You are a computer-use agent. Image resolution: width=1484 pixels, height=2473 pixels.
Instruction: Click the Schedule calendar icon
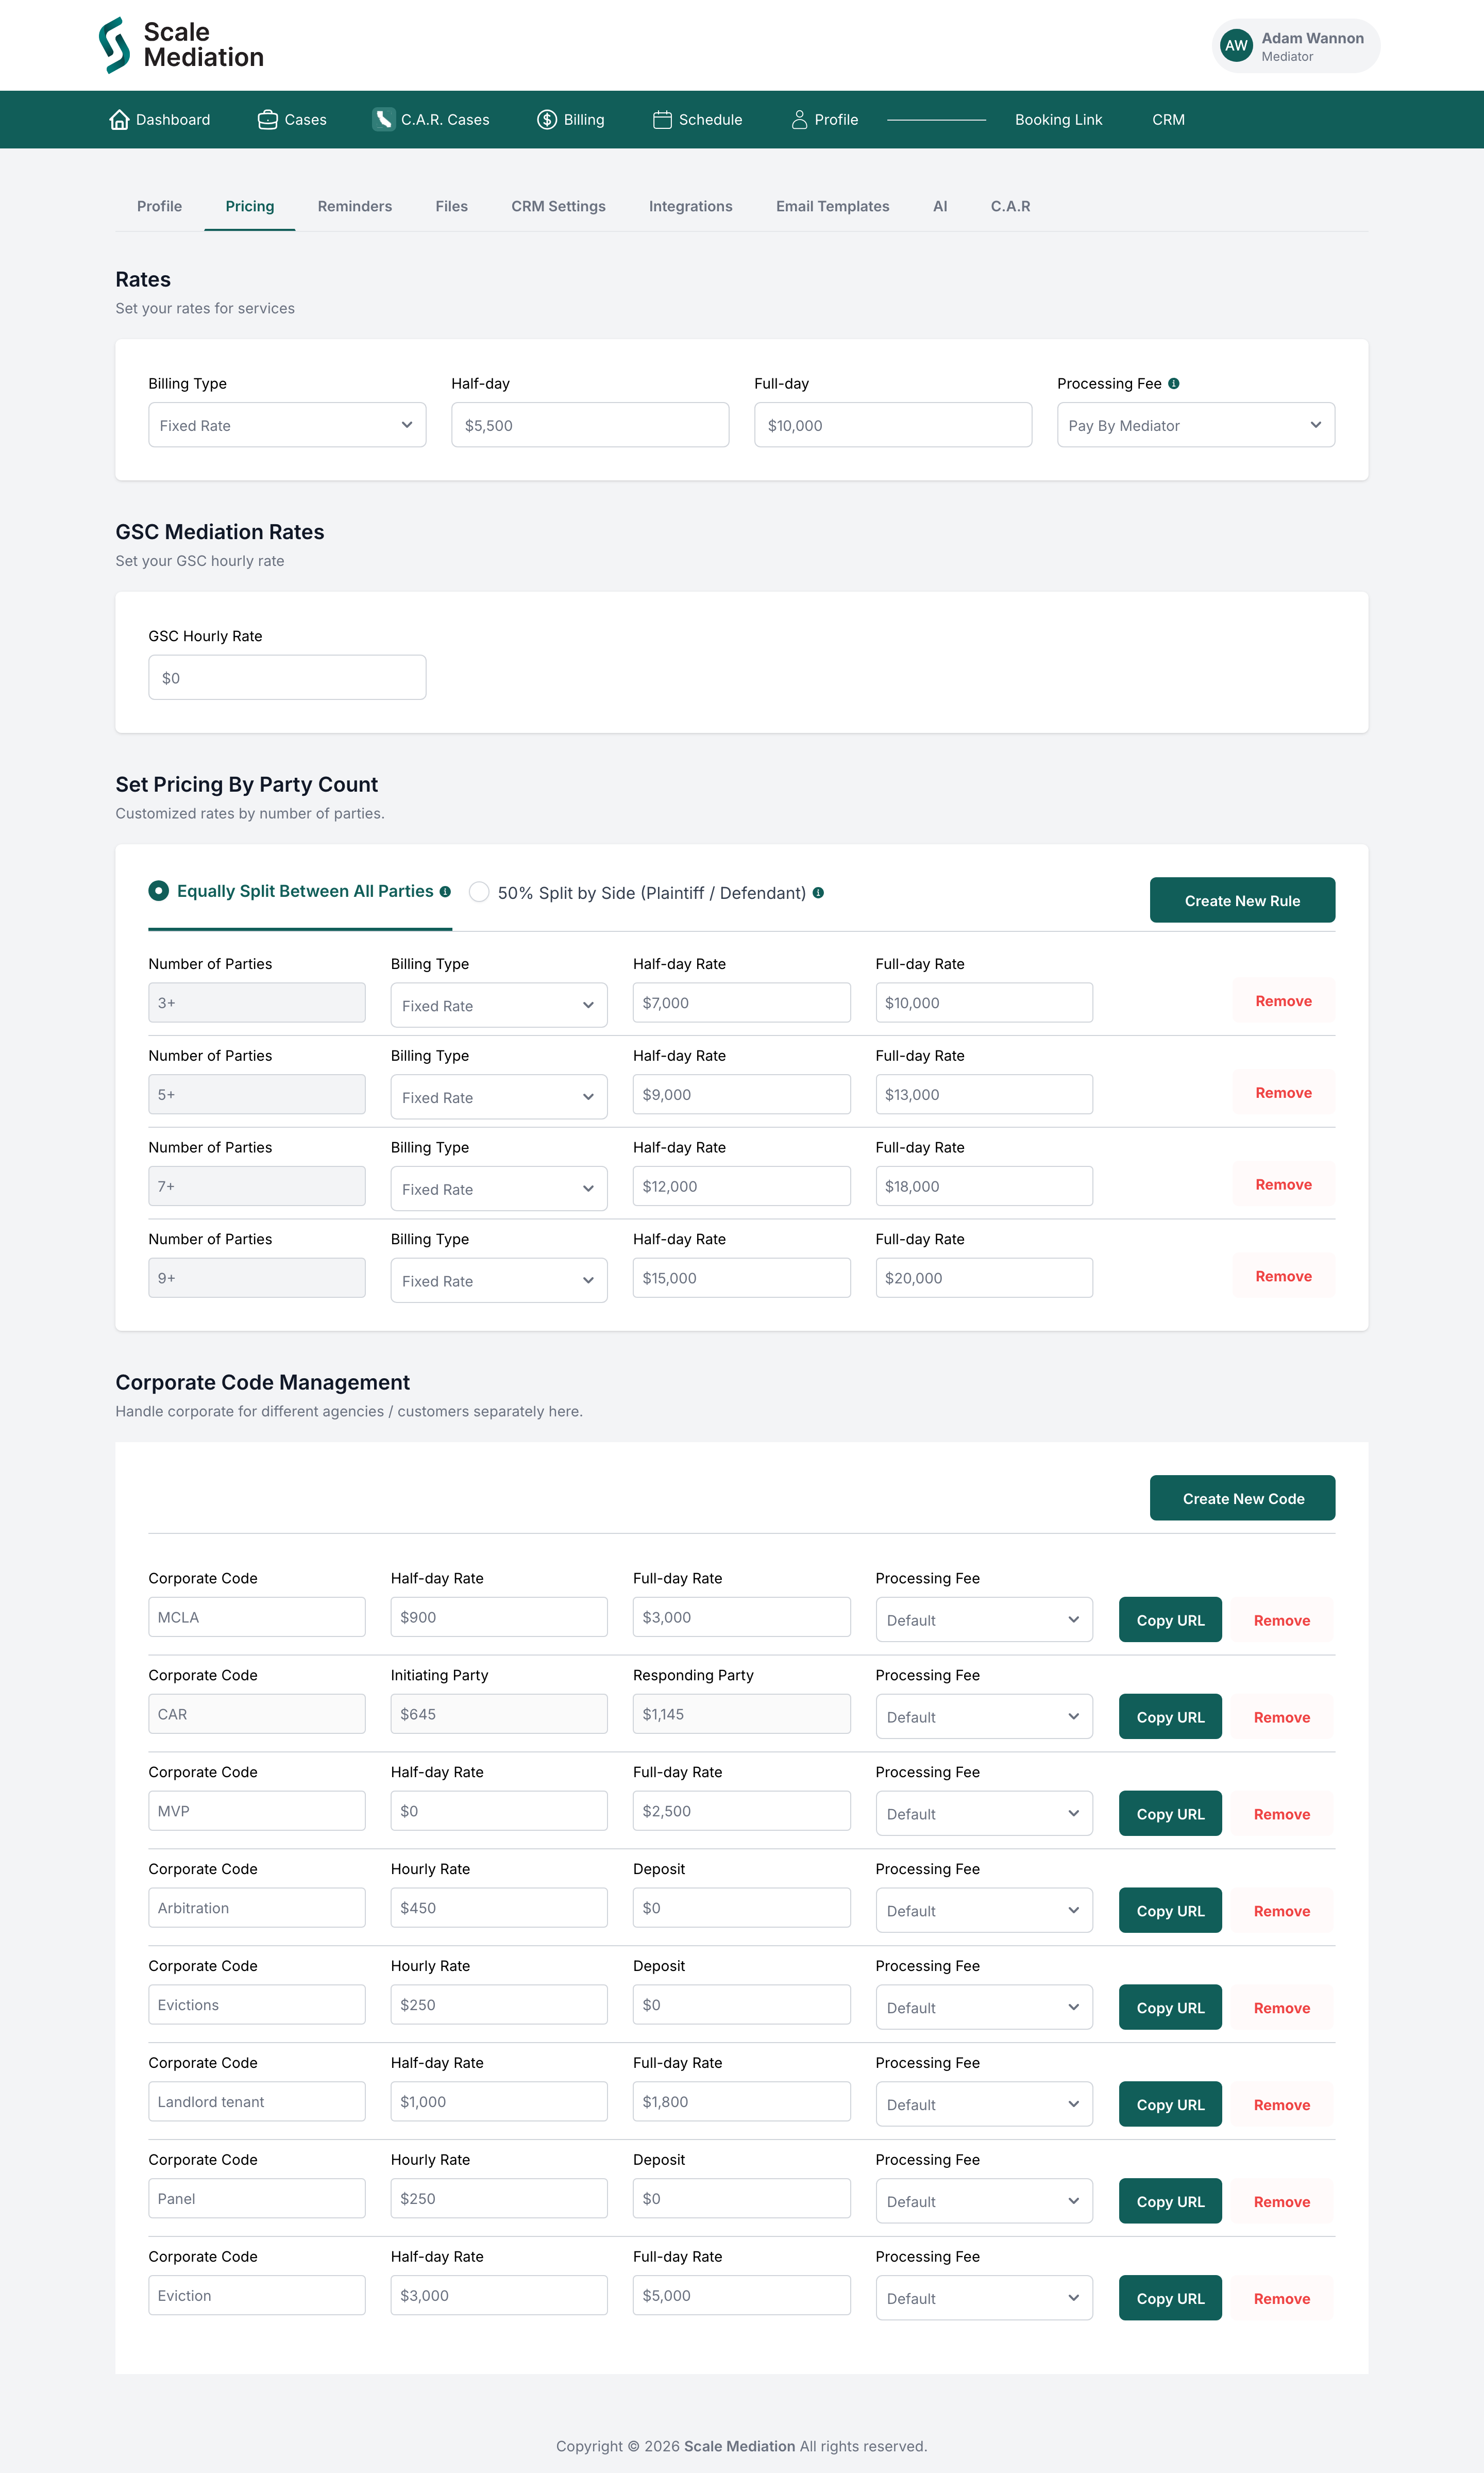click(x=662, y=120)
